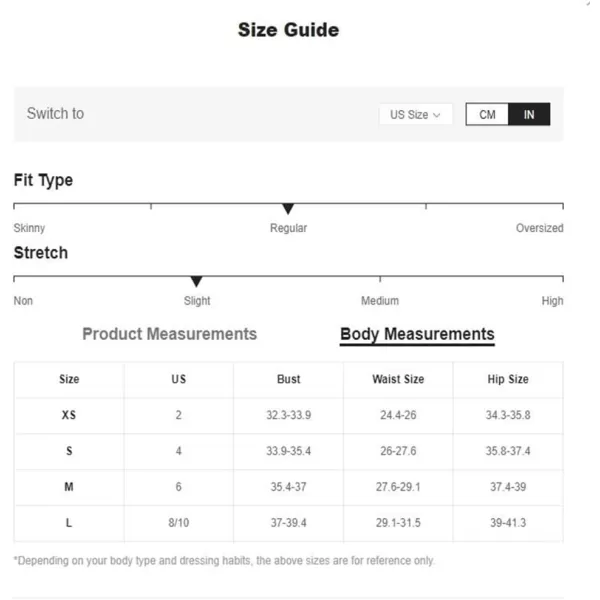
Task: Click the US column header
Action: 179,379
